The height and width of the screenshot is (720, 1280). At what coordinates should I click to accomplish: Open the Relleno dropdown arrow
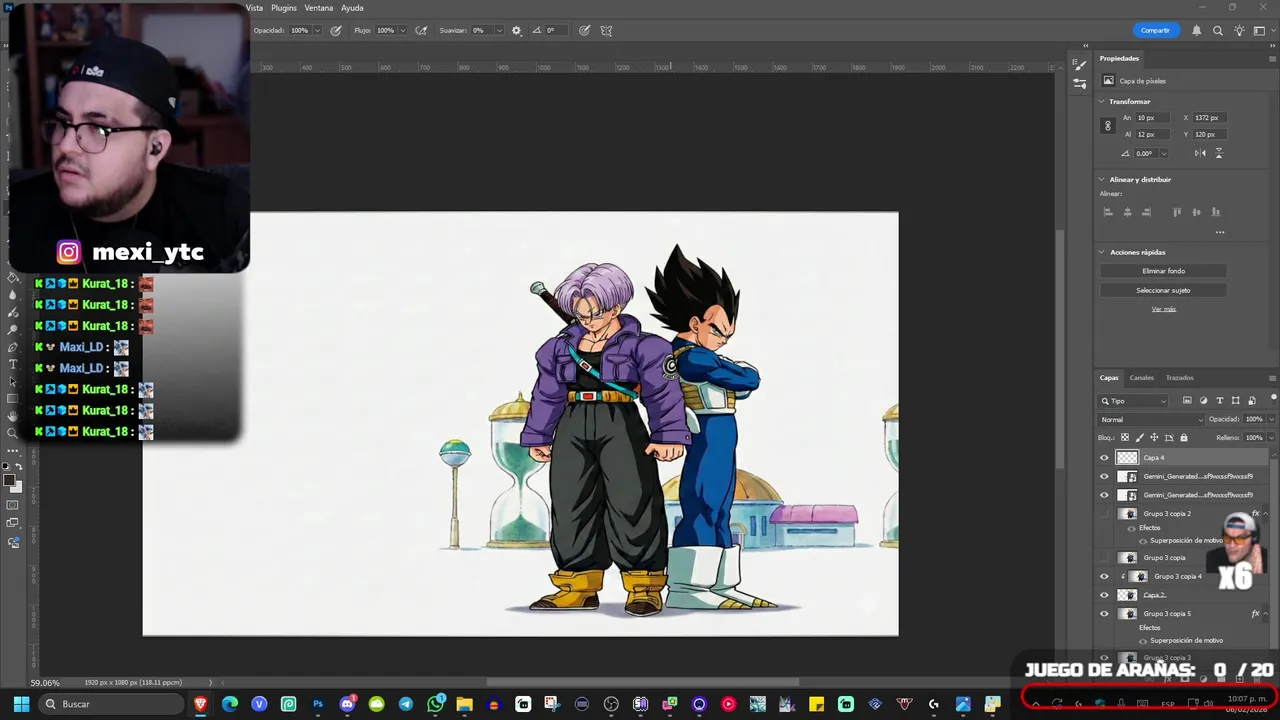(1272, 438)
